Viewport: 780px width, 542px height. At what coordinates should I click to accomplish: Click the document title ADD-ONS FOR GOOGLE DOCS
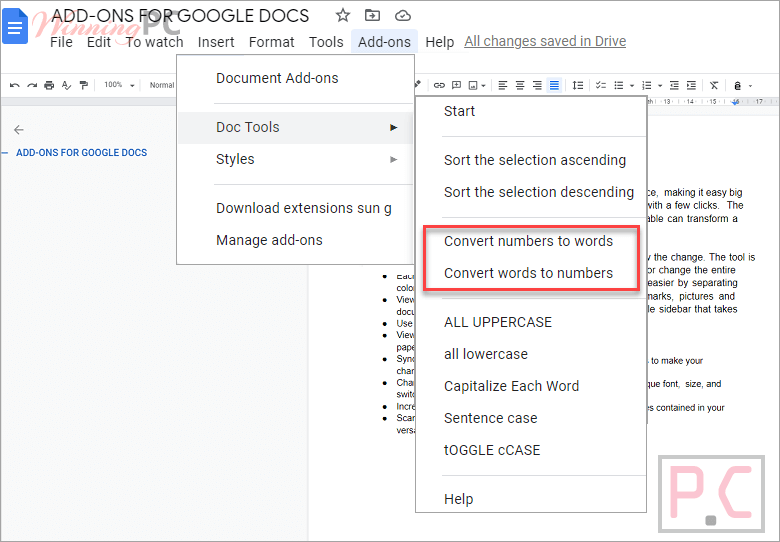click(x=180, y=16)
